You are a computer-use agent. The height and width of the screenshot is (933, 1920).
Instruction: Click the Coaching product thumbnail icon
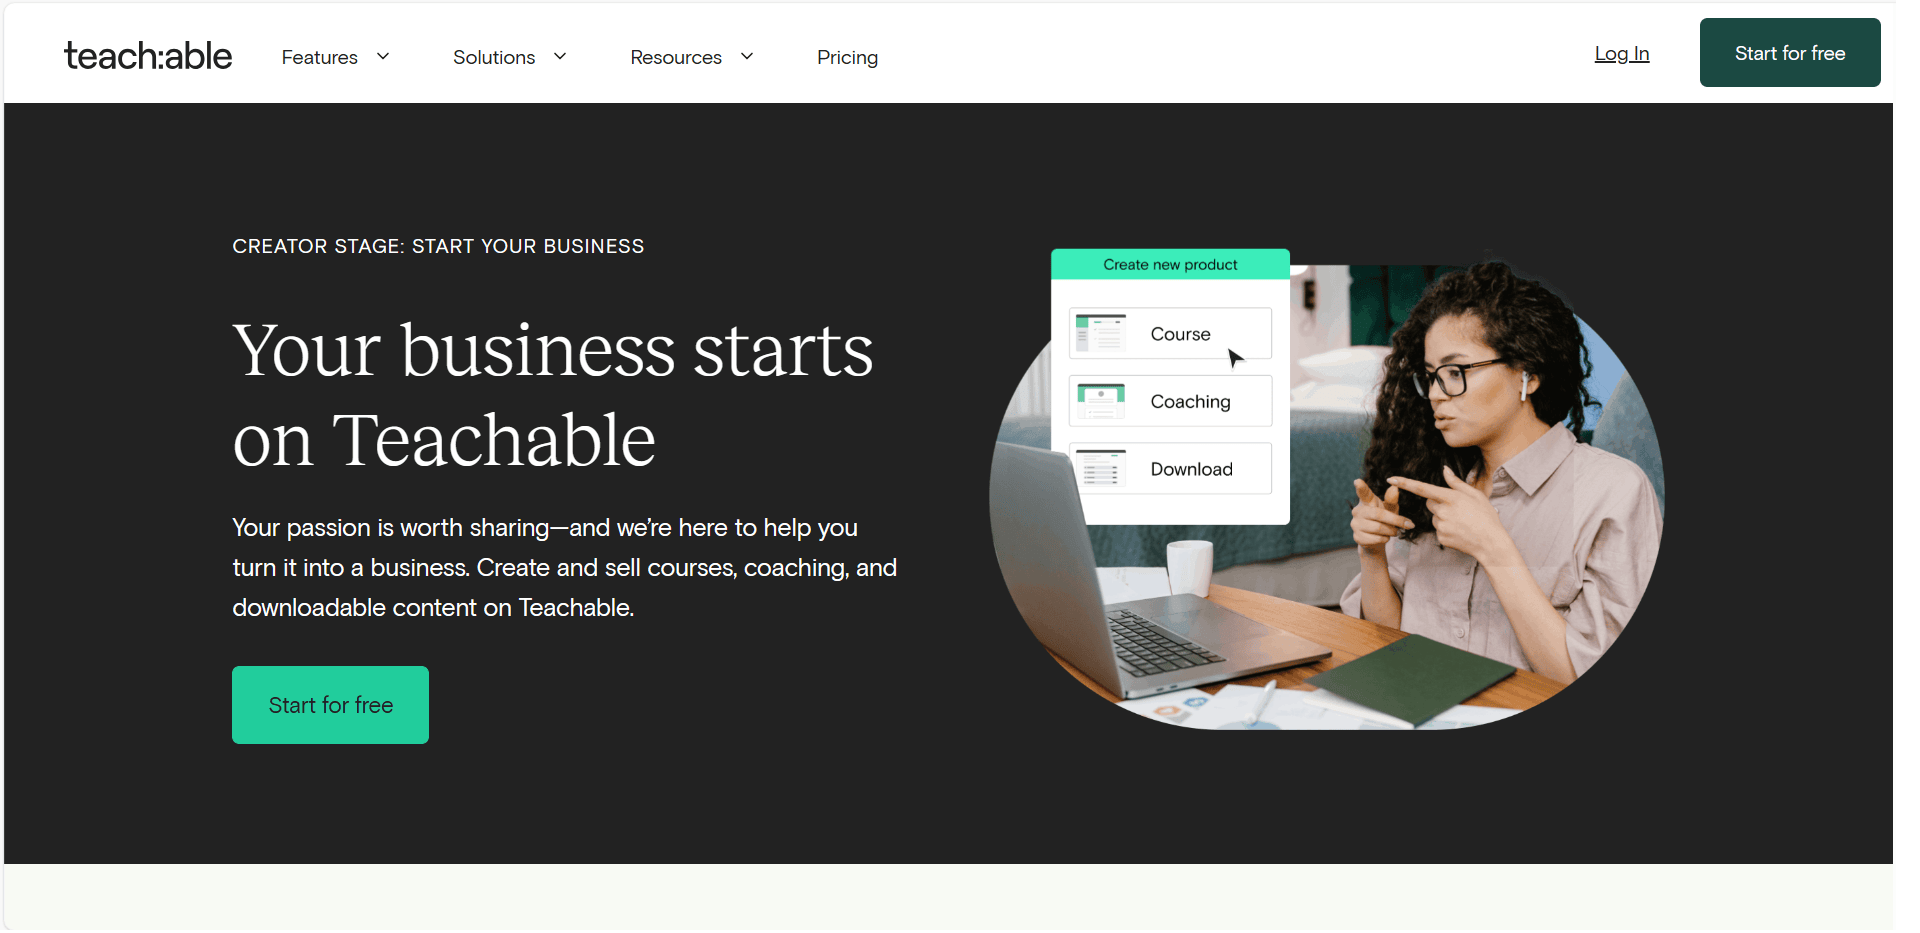(1101, 401)
